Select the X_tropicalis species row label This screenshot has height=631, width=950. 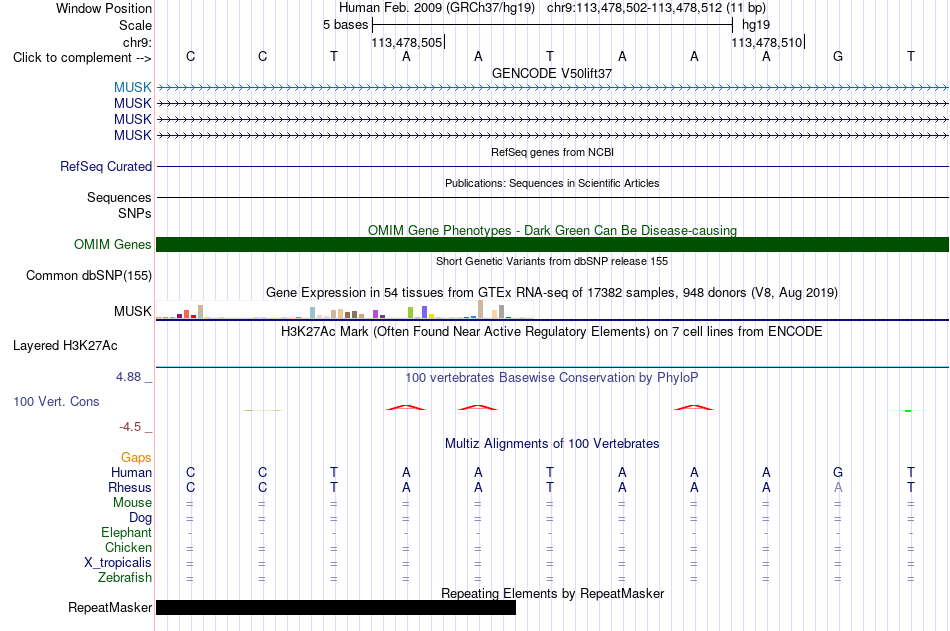point(118,563)
